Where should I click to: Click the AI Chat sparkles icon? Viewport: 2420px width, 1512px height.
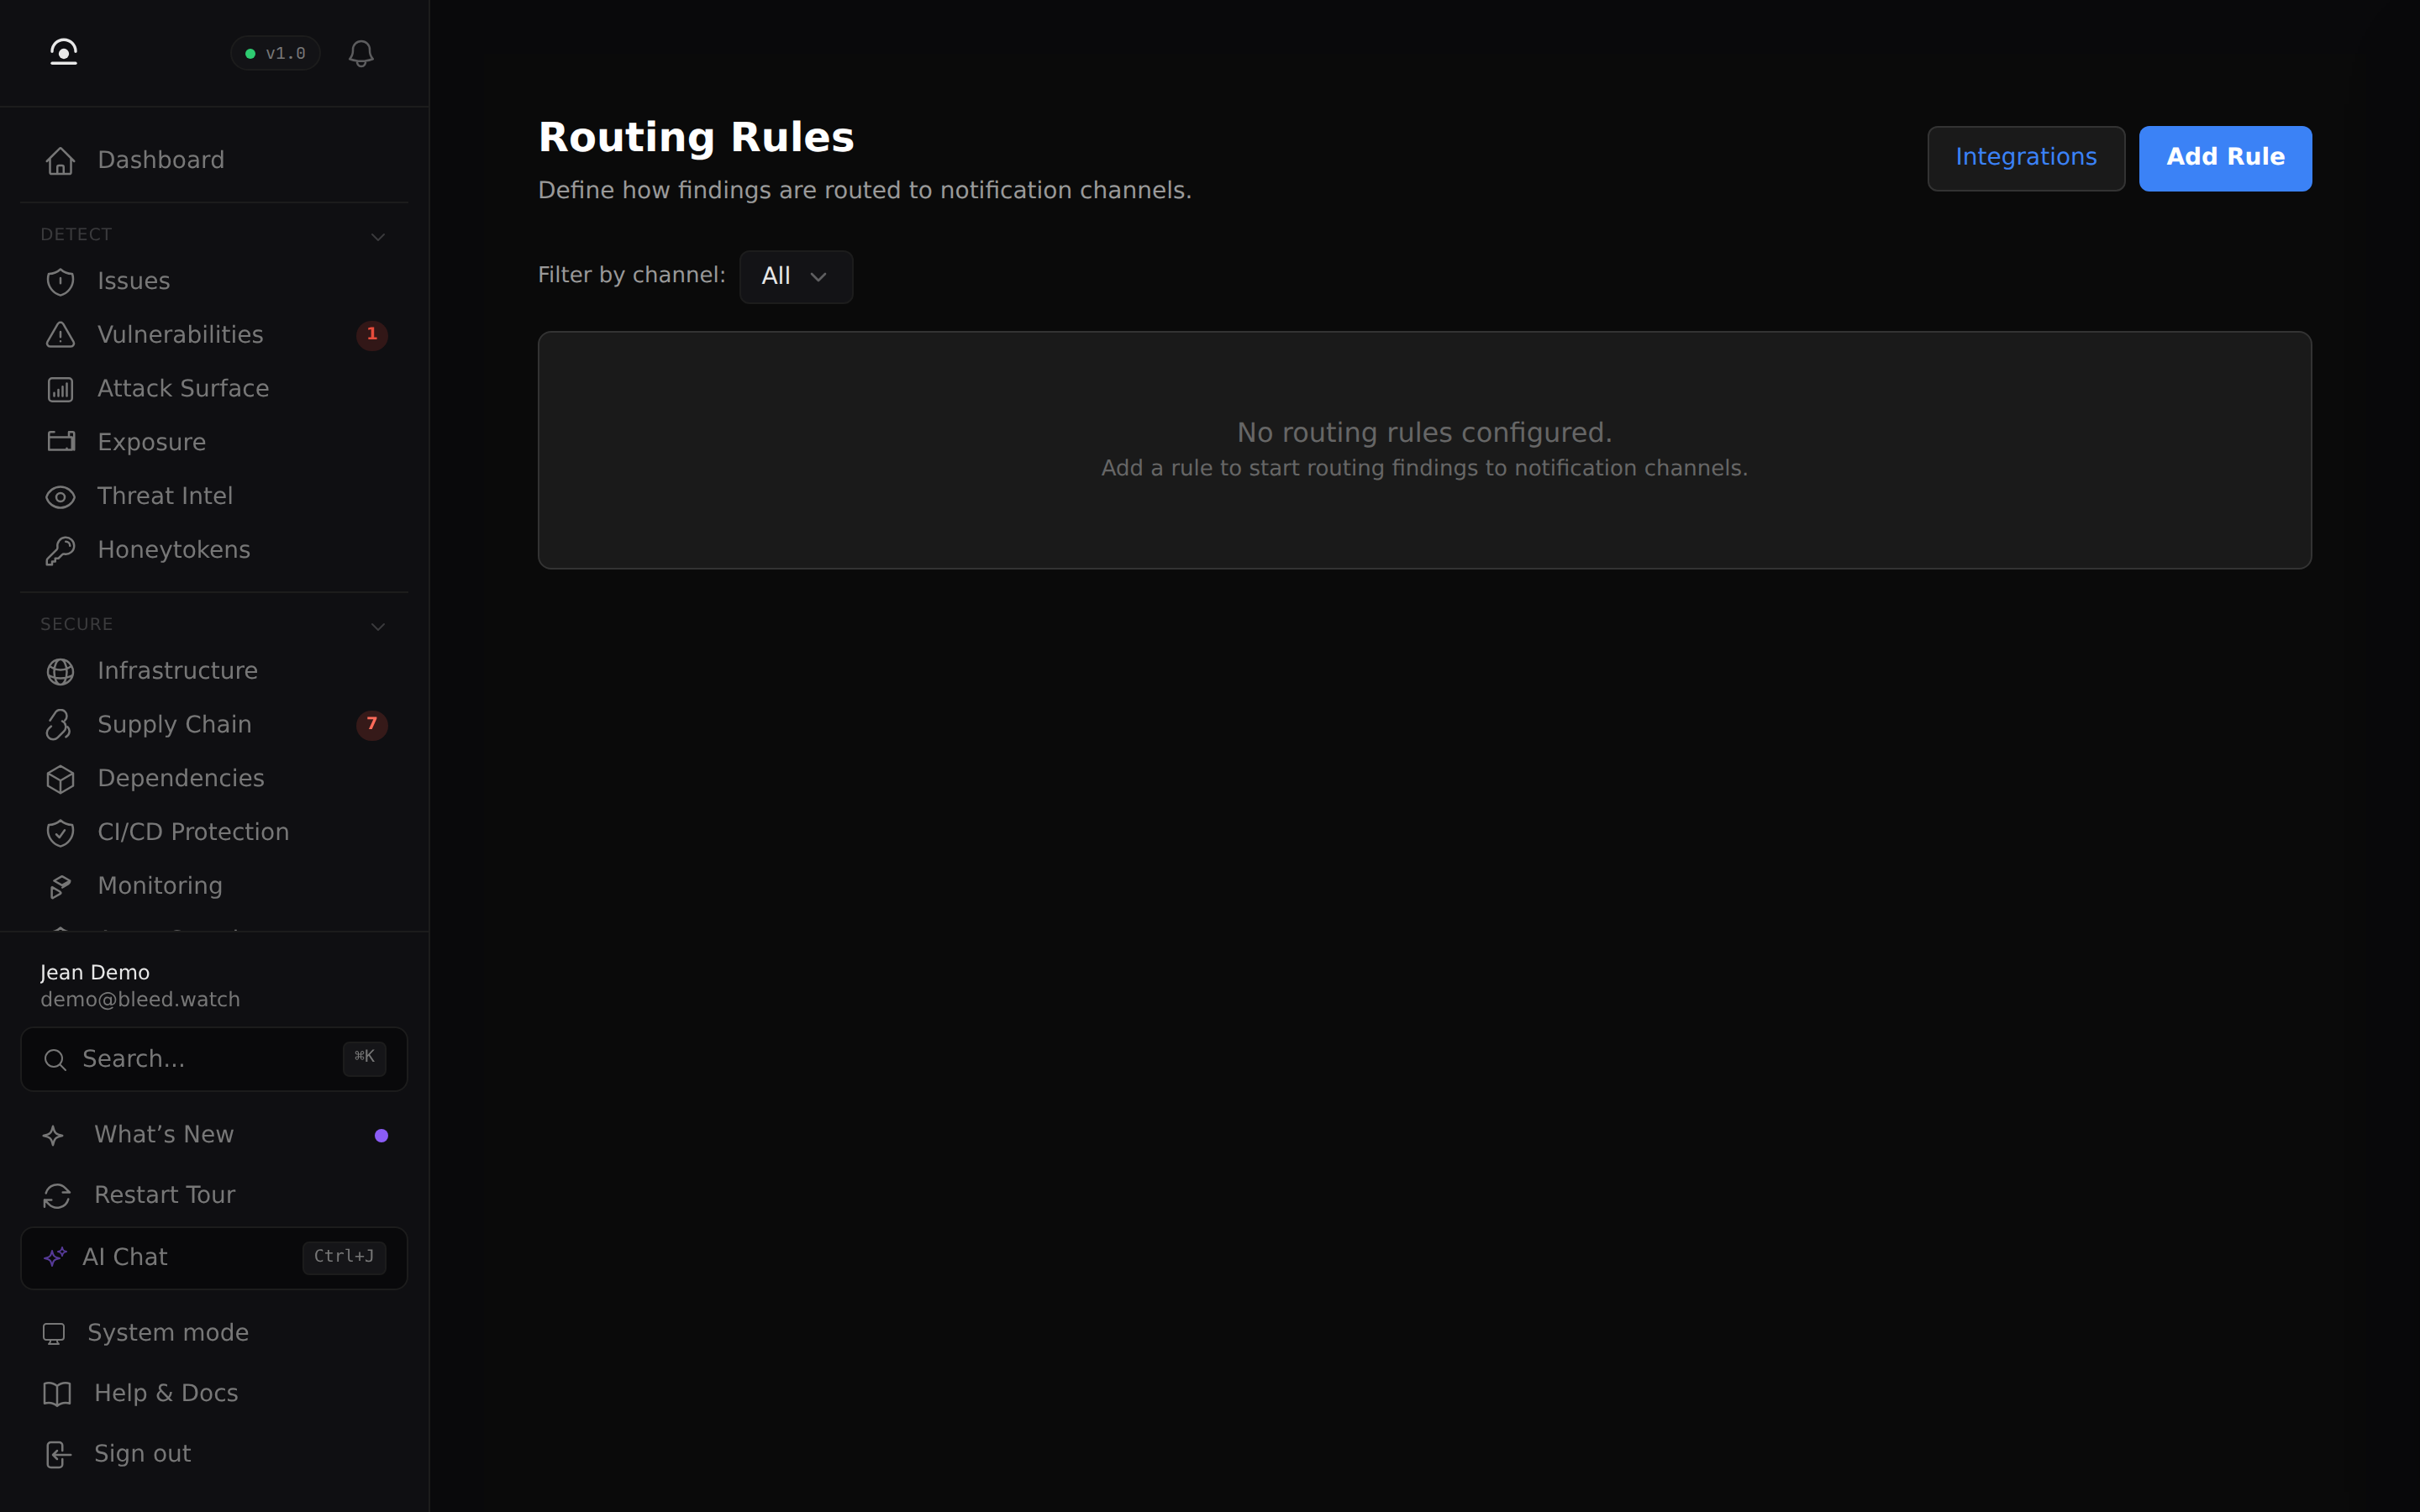(55, 1257)
